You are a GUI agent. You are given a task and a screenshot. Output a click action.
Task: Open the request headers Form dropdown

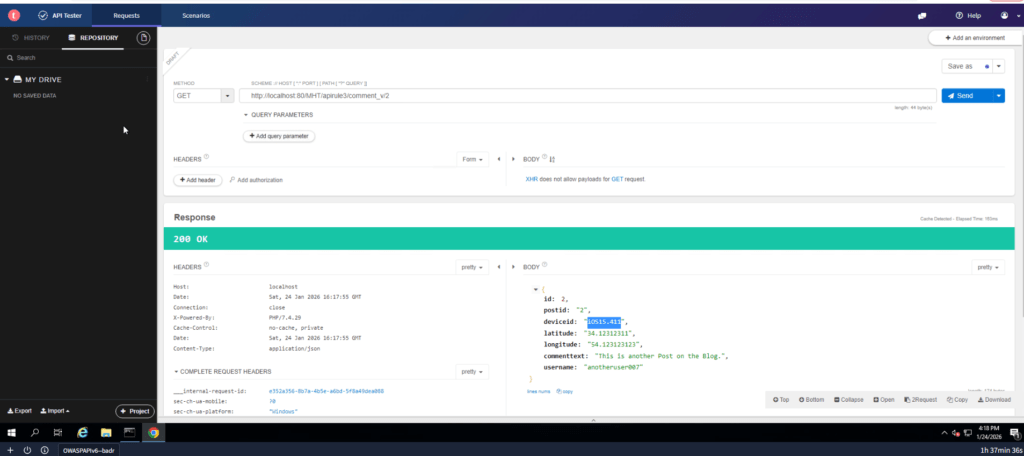coord(472,159)
